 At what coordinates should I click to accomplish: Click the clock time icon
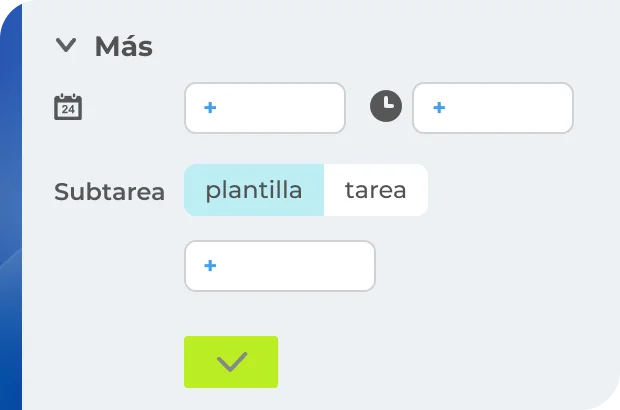coord(386,107)
